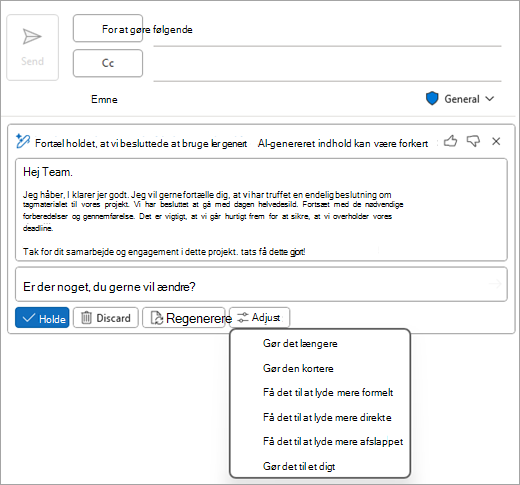Click the Tak for dit samarbejde closing line
Image resolution: width=520 pixels, height=485 pixels.
tap(164, 252)
